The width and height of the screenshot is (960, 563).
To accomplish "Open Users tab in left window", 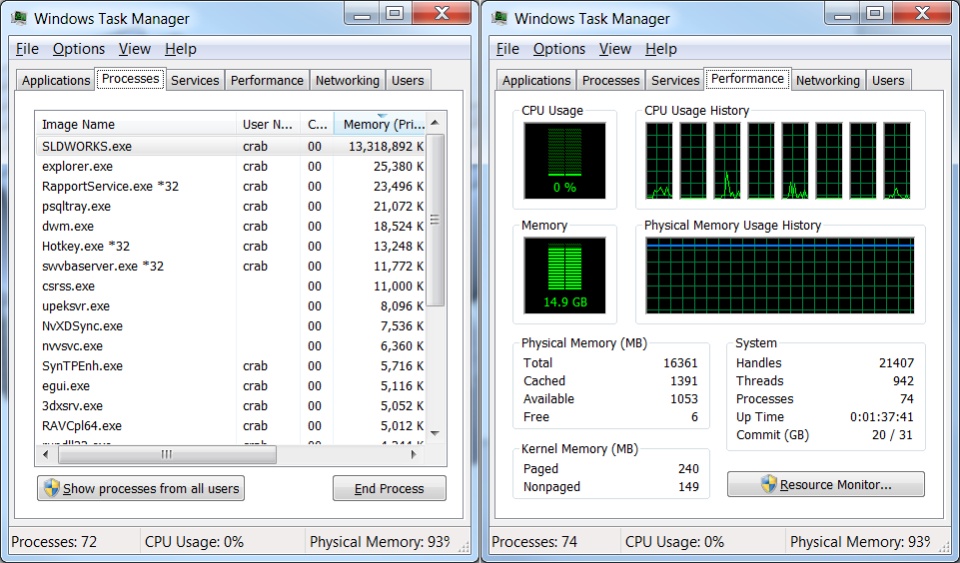I will tap(408, 80).
